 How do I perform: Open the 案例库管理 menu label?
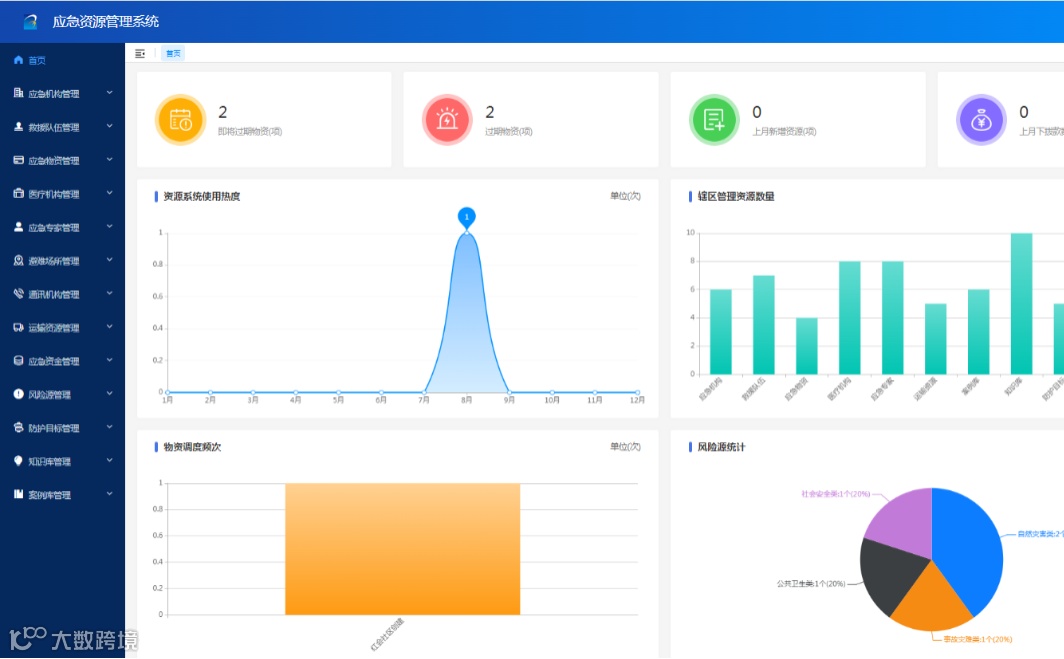click(x=50, y=495)
